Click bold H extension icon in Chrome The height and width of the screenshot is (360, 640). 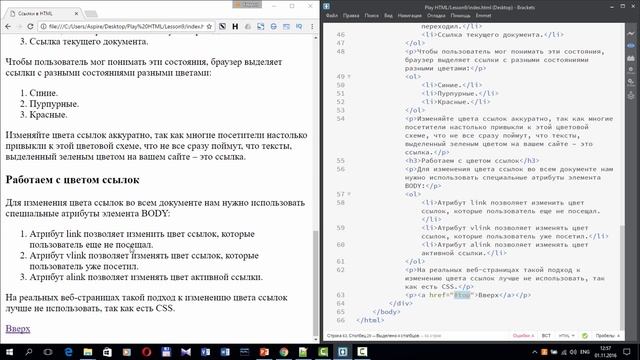point(235,26)
